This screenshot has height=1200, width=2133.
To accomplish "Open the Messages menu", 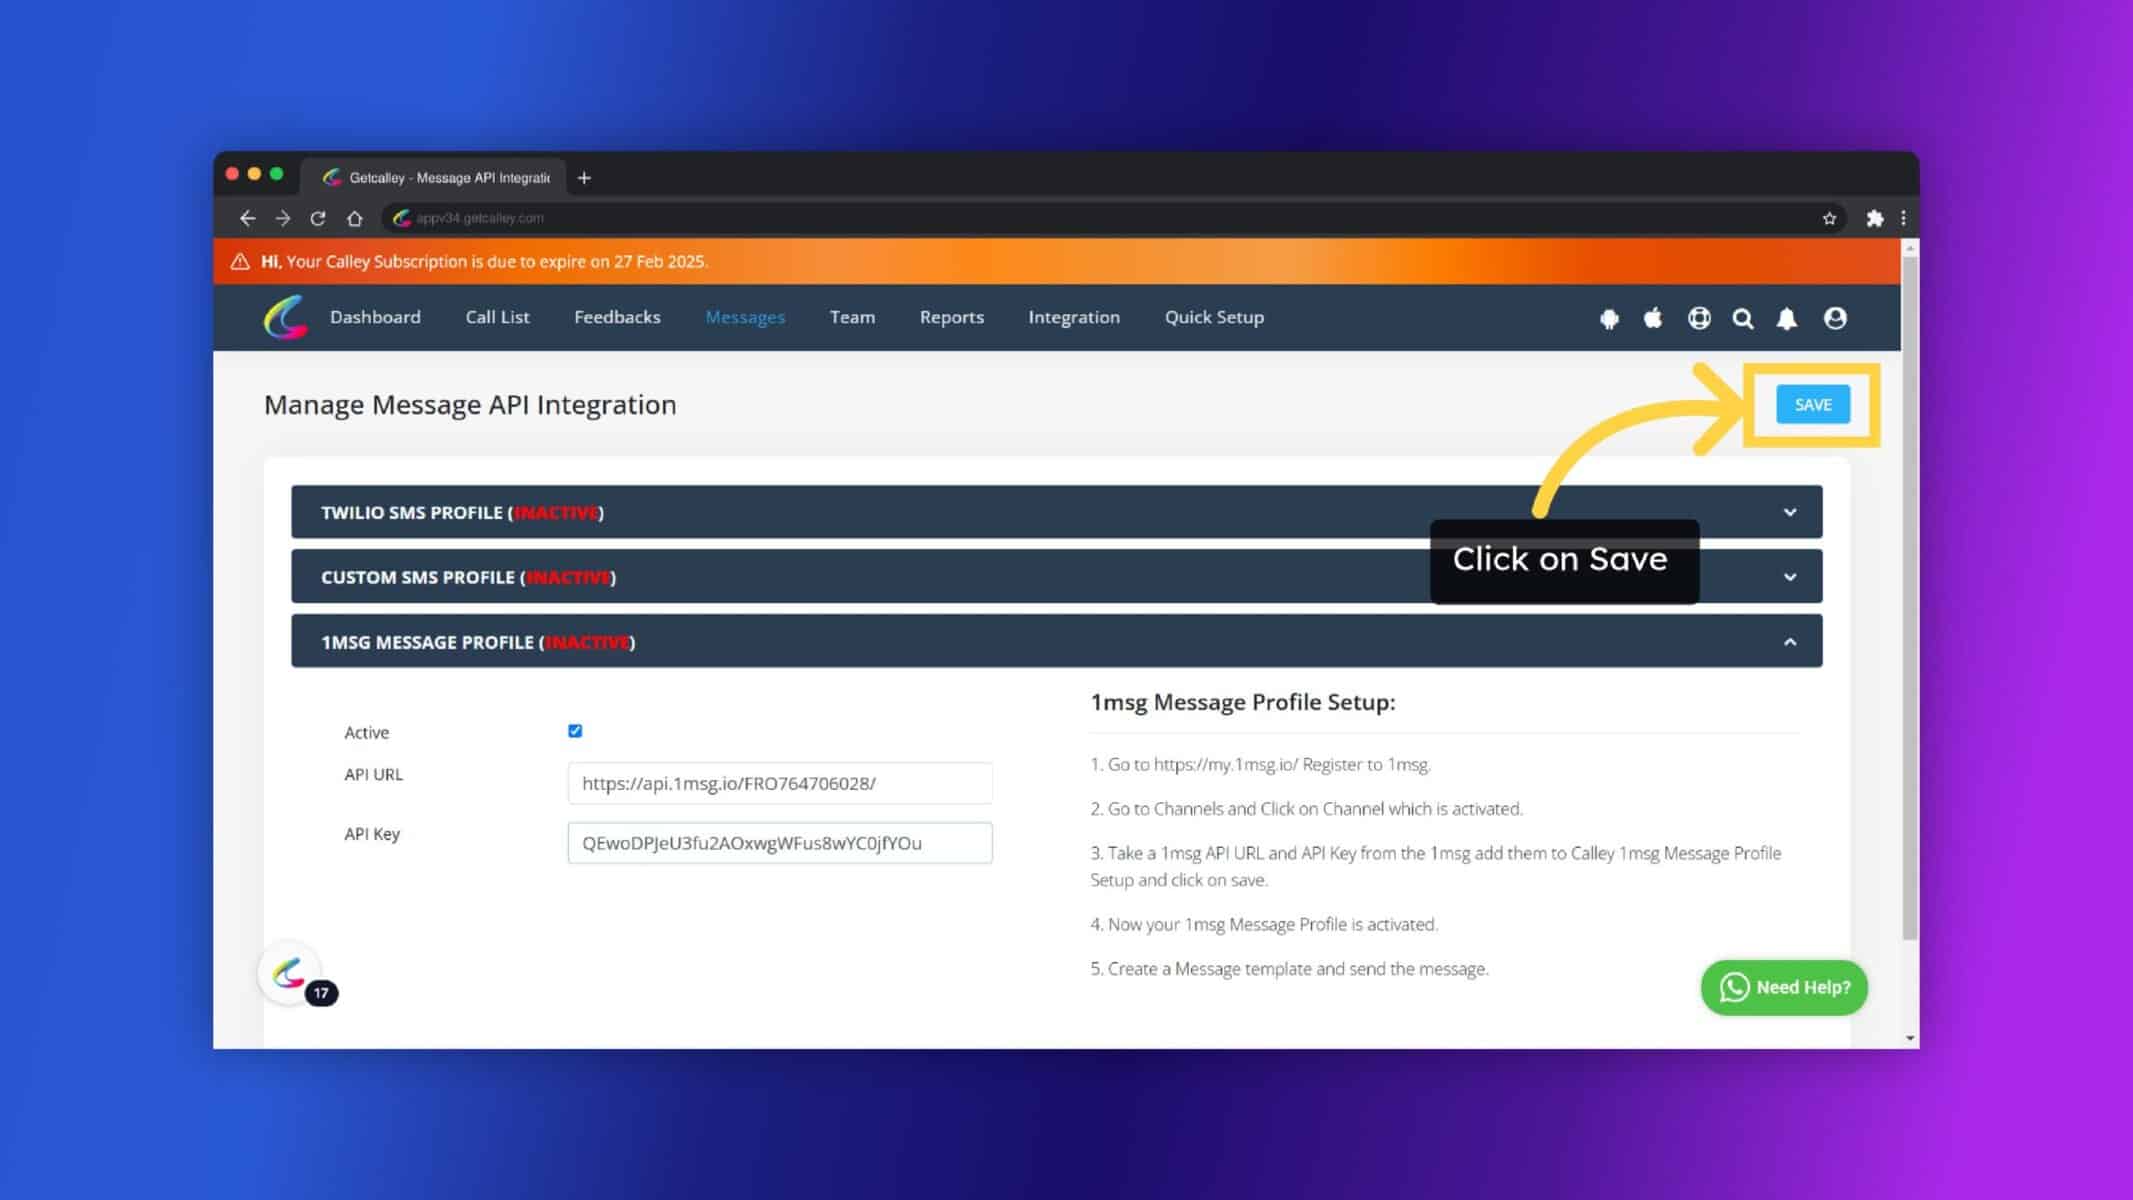I will pyautogui.click(x=745, y=317).
